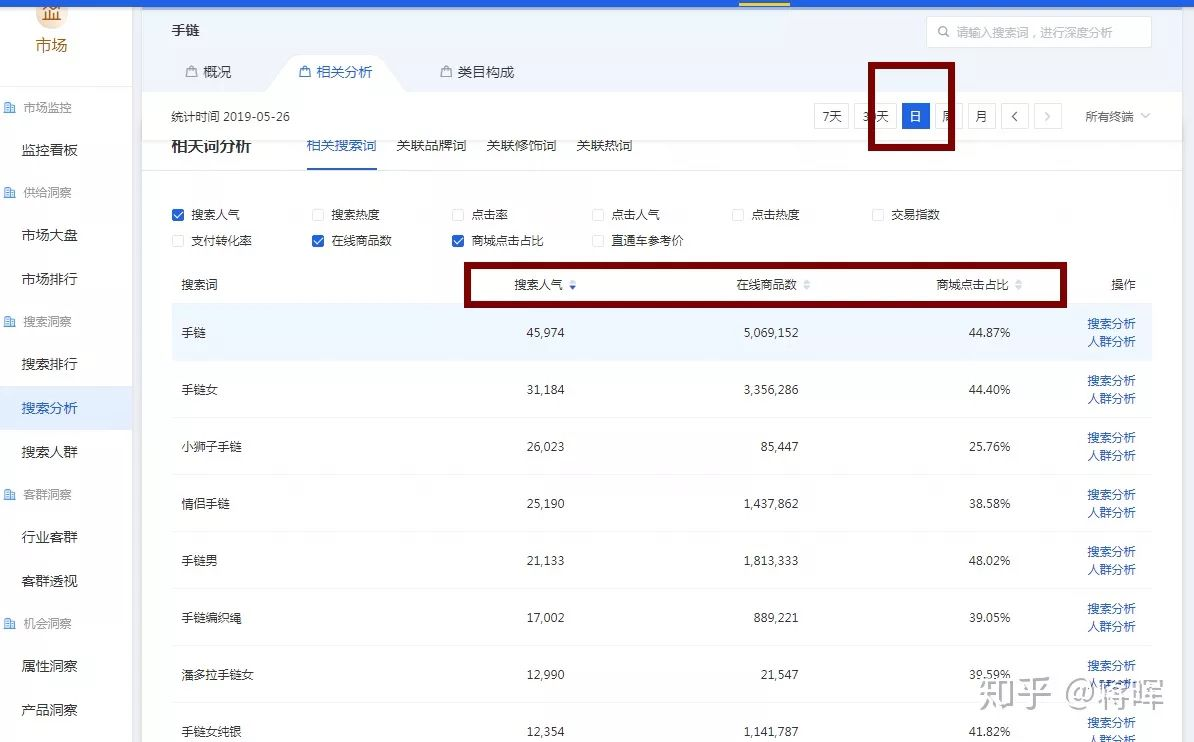Open 搜索排行 in sidebar
The width and height of the screenshot is (1194, 742).
(49, 364)
